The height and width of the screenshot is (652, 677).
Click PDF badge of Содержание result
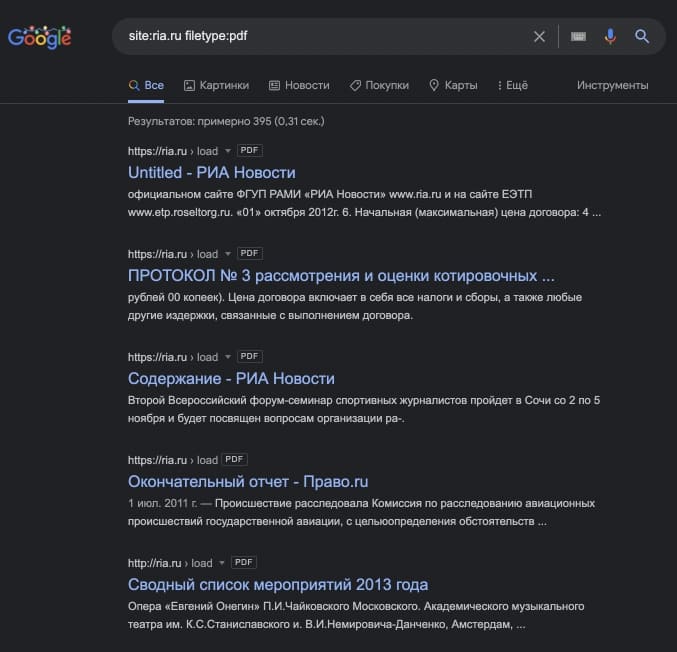point(250,356)
